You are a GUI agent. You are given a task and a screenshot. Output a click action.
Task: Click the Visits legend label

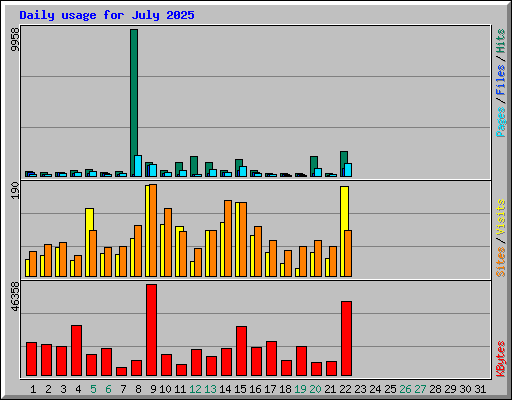(x=501, y=218)
